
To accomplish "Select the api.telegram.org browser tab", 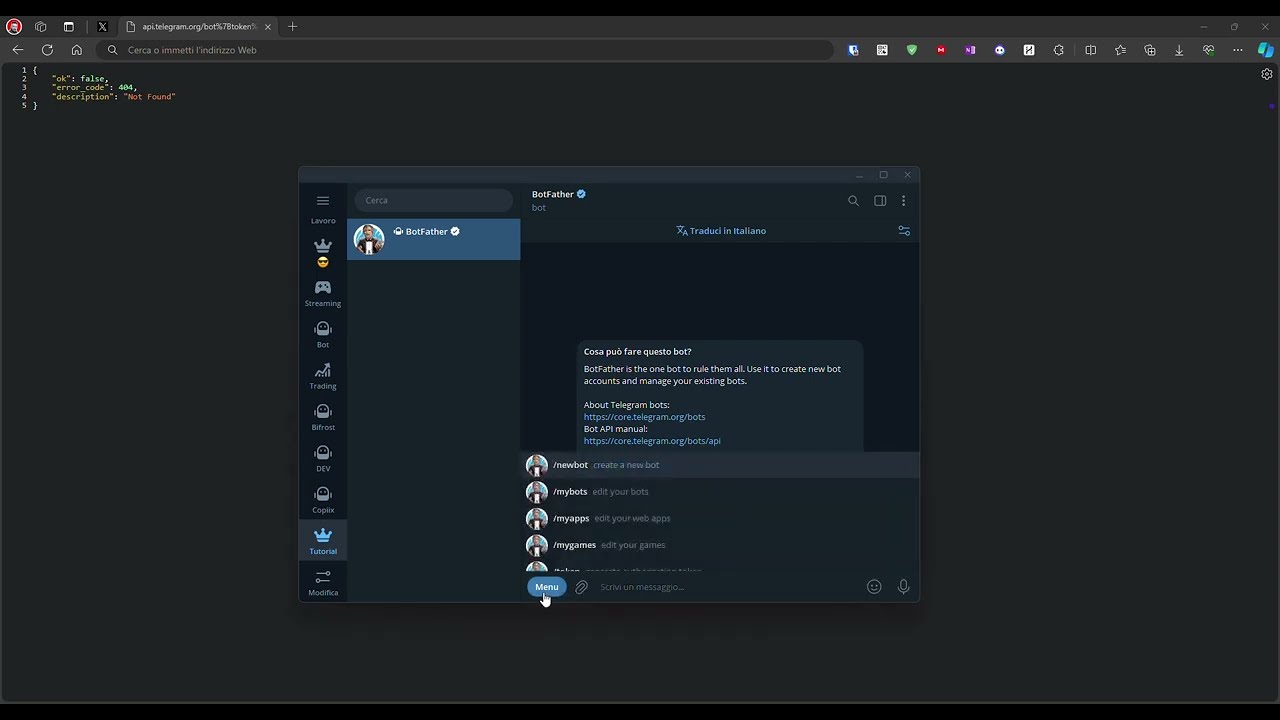I will pyautogui.click(x=198, y=27).
